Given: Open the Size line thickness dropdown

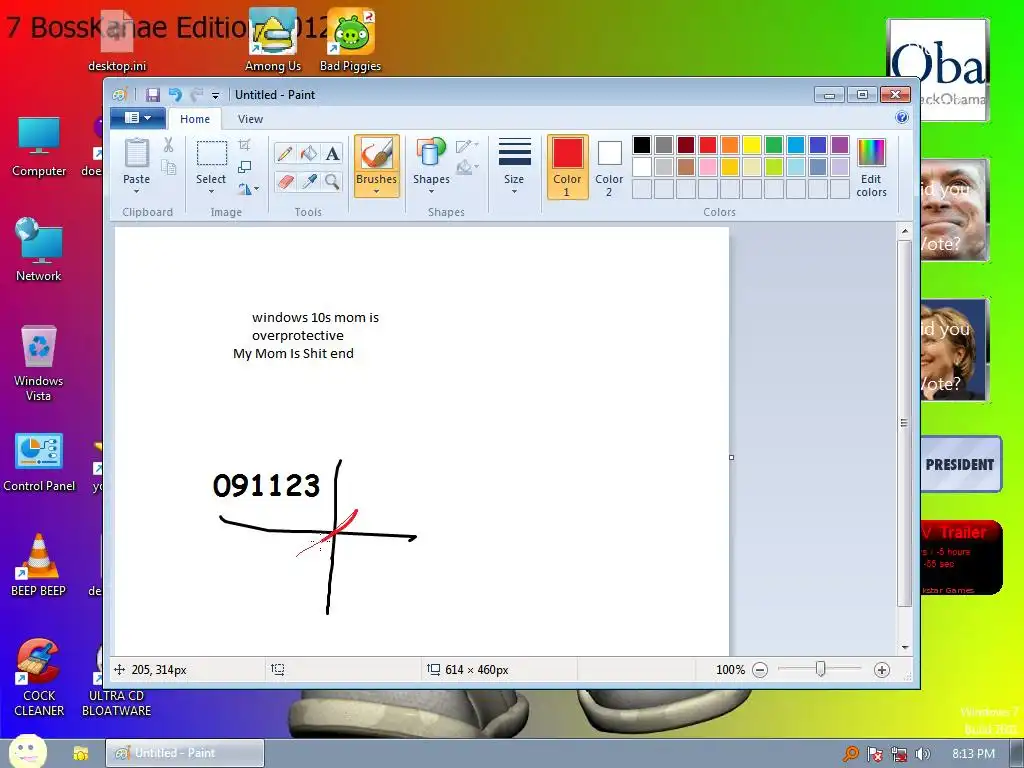Looking at the screenshot, I should tap(514, 166).
